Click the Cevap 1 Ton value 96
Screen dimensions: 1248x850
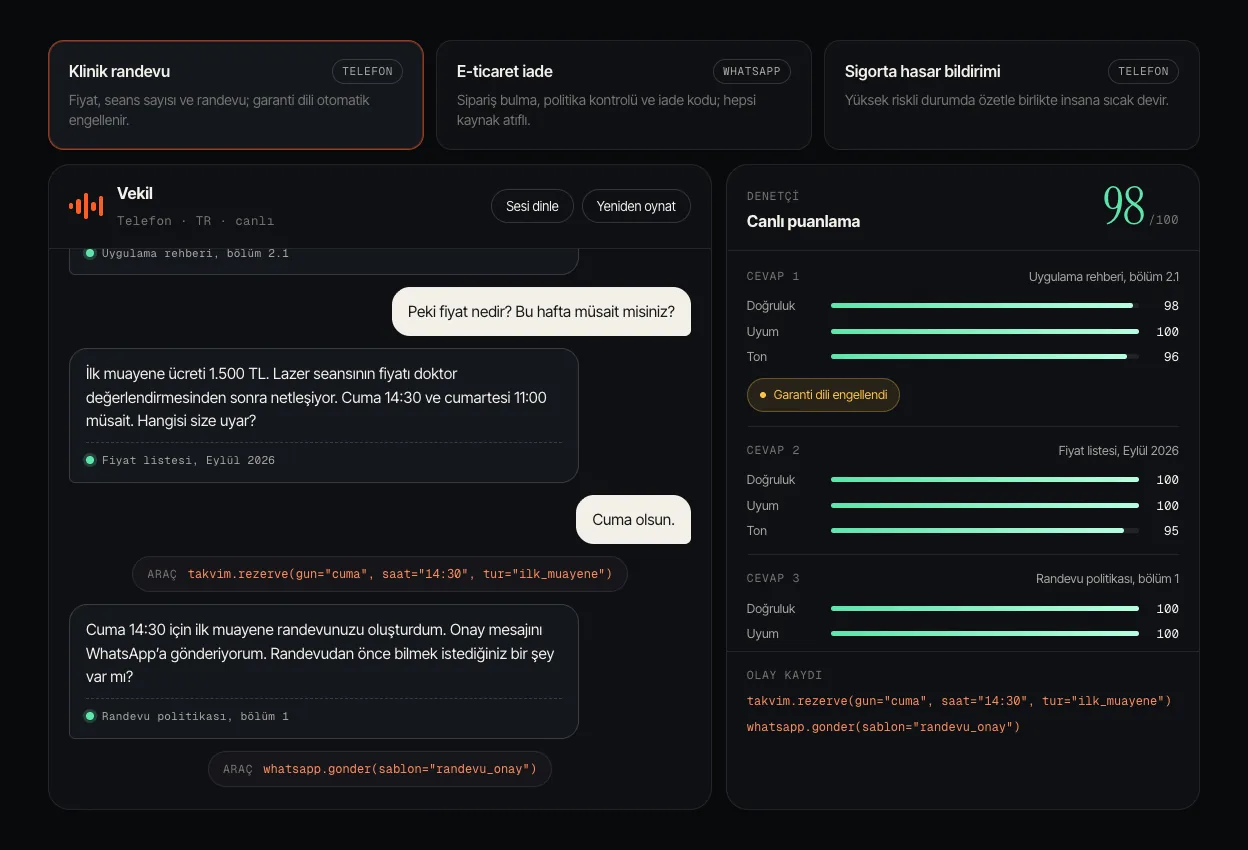pyautogui.click(x=1171, y=356)
